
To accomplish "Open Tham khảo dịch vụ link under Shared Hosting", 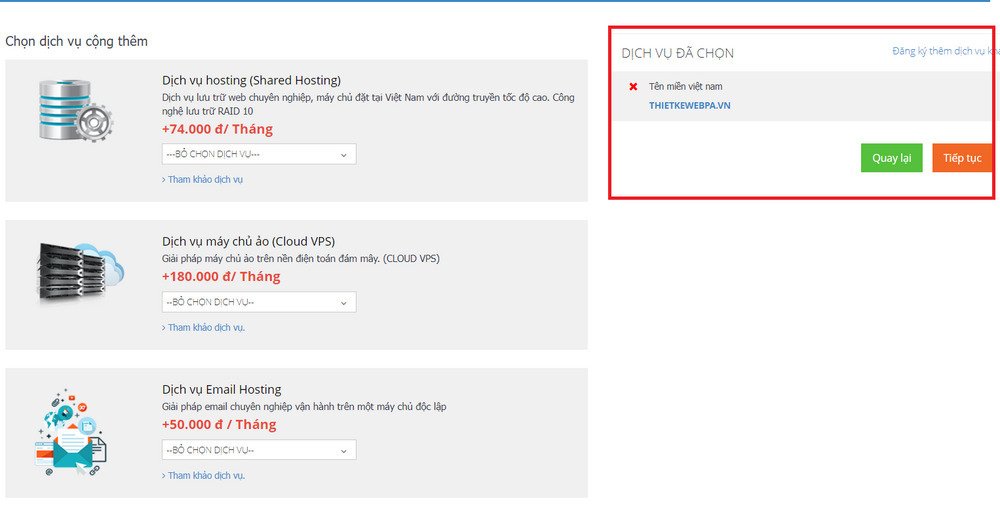I will [x=203, y=180].
